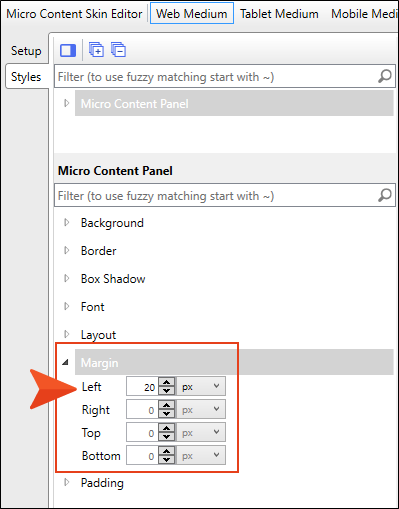Select the Web Medium button

[192, 13]
